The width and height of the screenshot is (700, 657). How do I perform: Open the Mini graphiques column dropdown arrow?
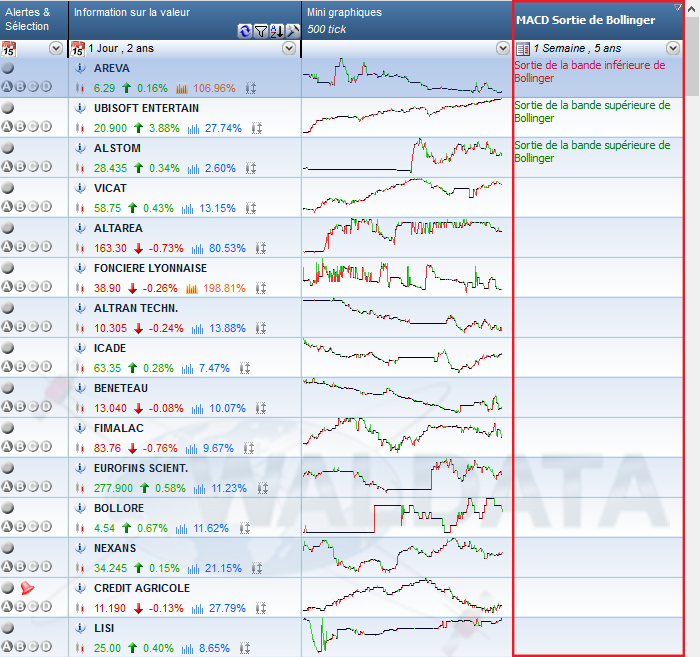pyautogui.click(x=503, y=48)
